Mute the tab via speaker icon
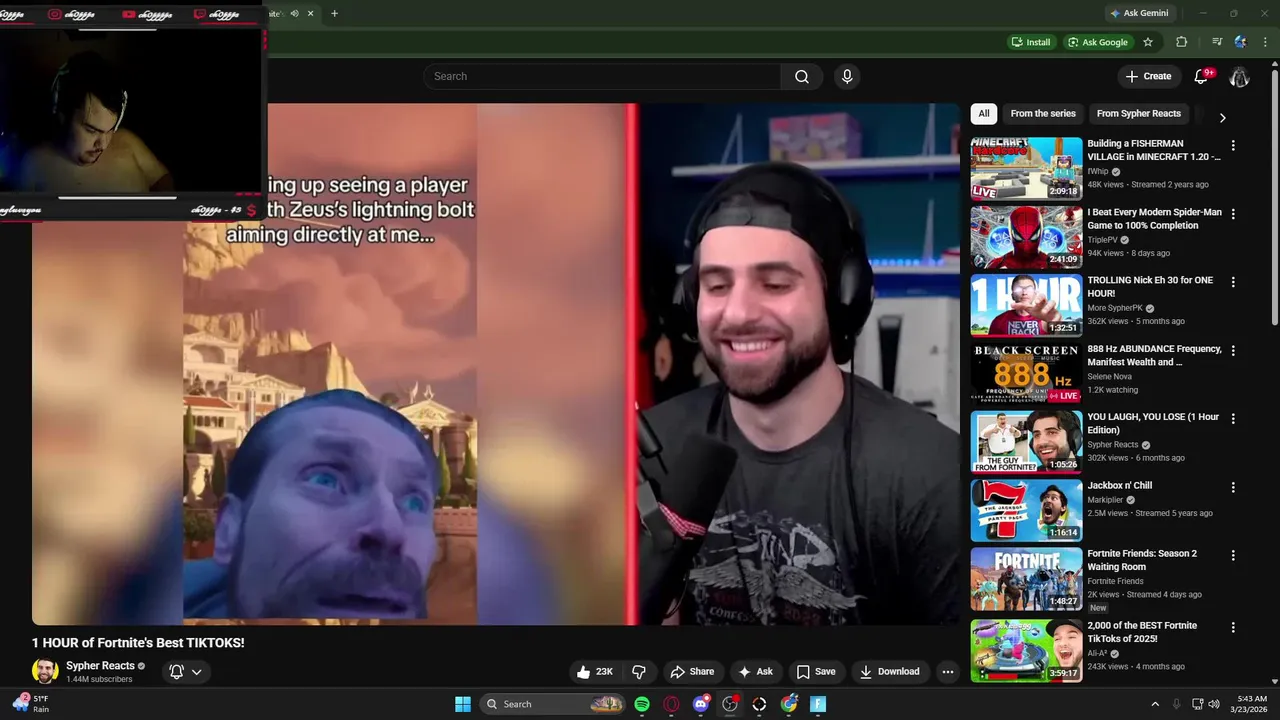This screenshot has height=720, width=1280. pyautogui.click(x=294, y=13)
